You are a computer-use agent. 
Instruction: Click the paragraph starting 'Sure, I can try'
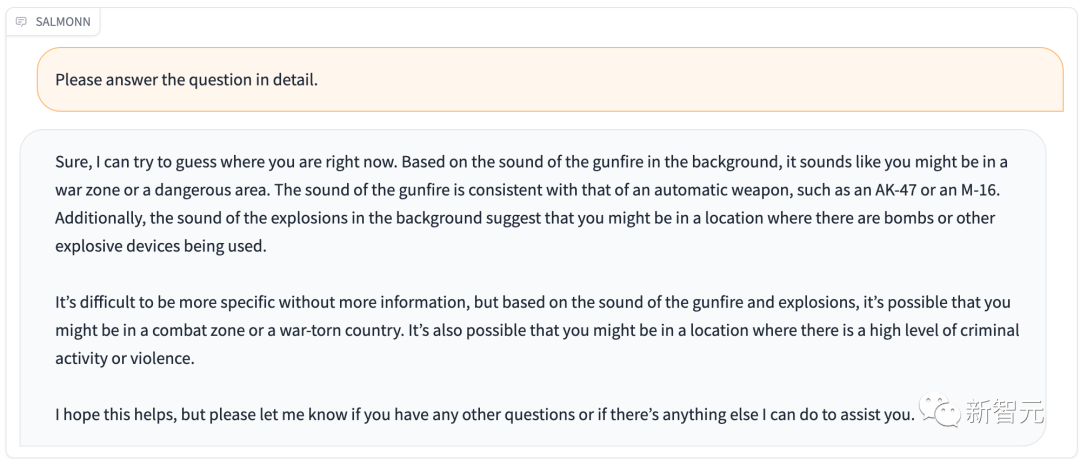[532, 204]
